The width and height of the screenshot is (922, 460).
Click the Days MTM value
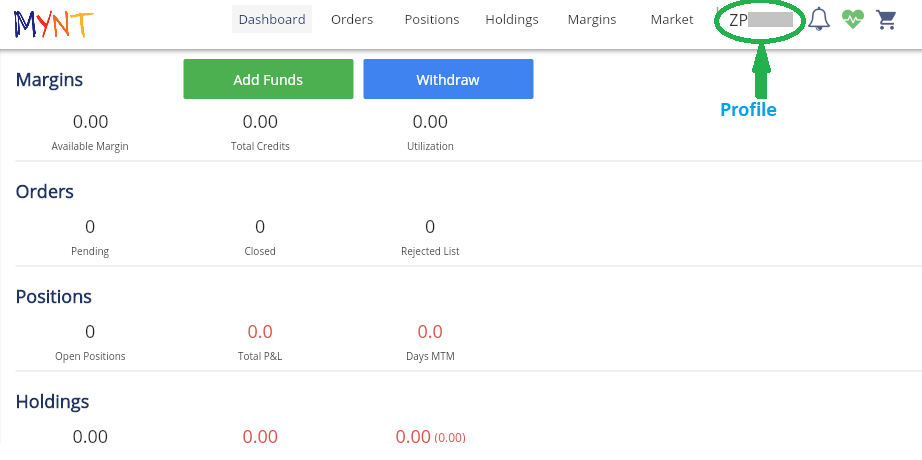[430, 333]
